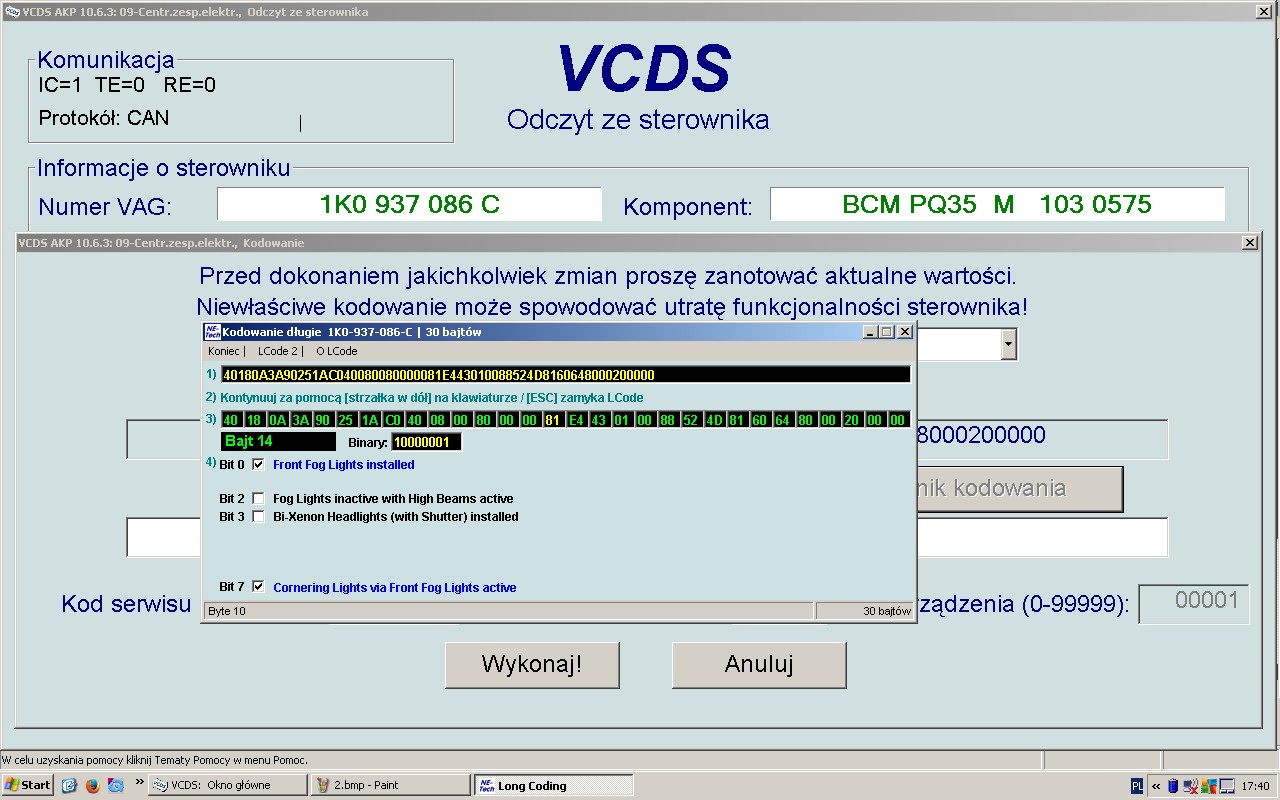Expand hidden quick launch items chevron

(139, 782)
